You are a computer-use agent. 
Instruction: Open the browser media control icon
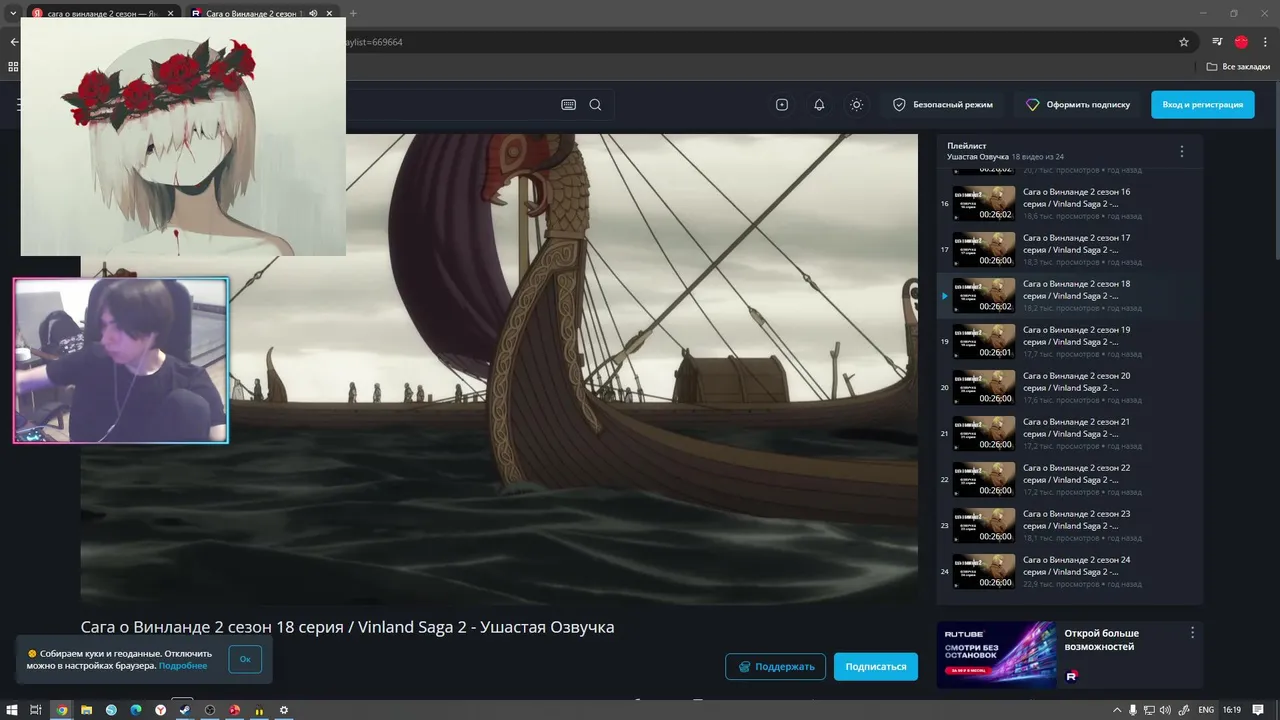tap(1217, 42)
